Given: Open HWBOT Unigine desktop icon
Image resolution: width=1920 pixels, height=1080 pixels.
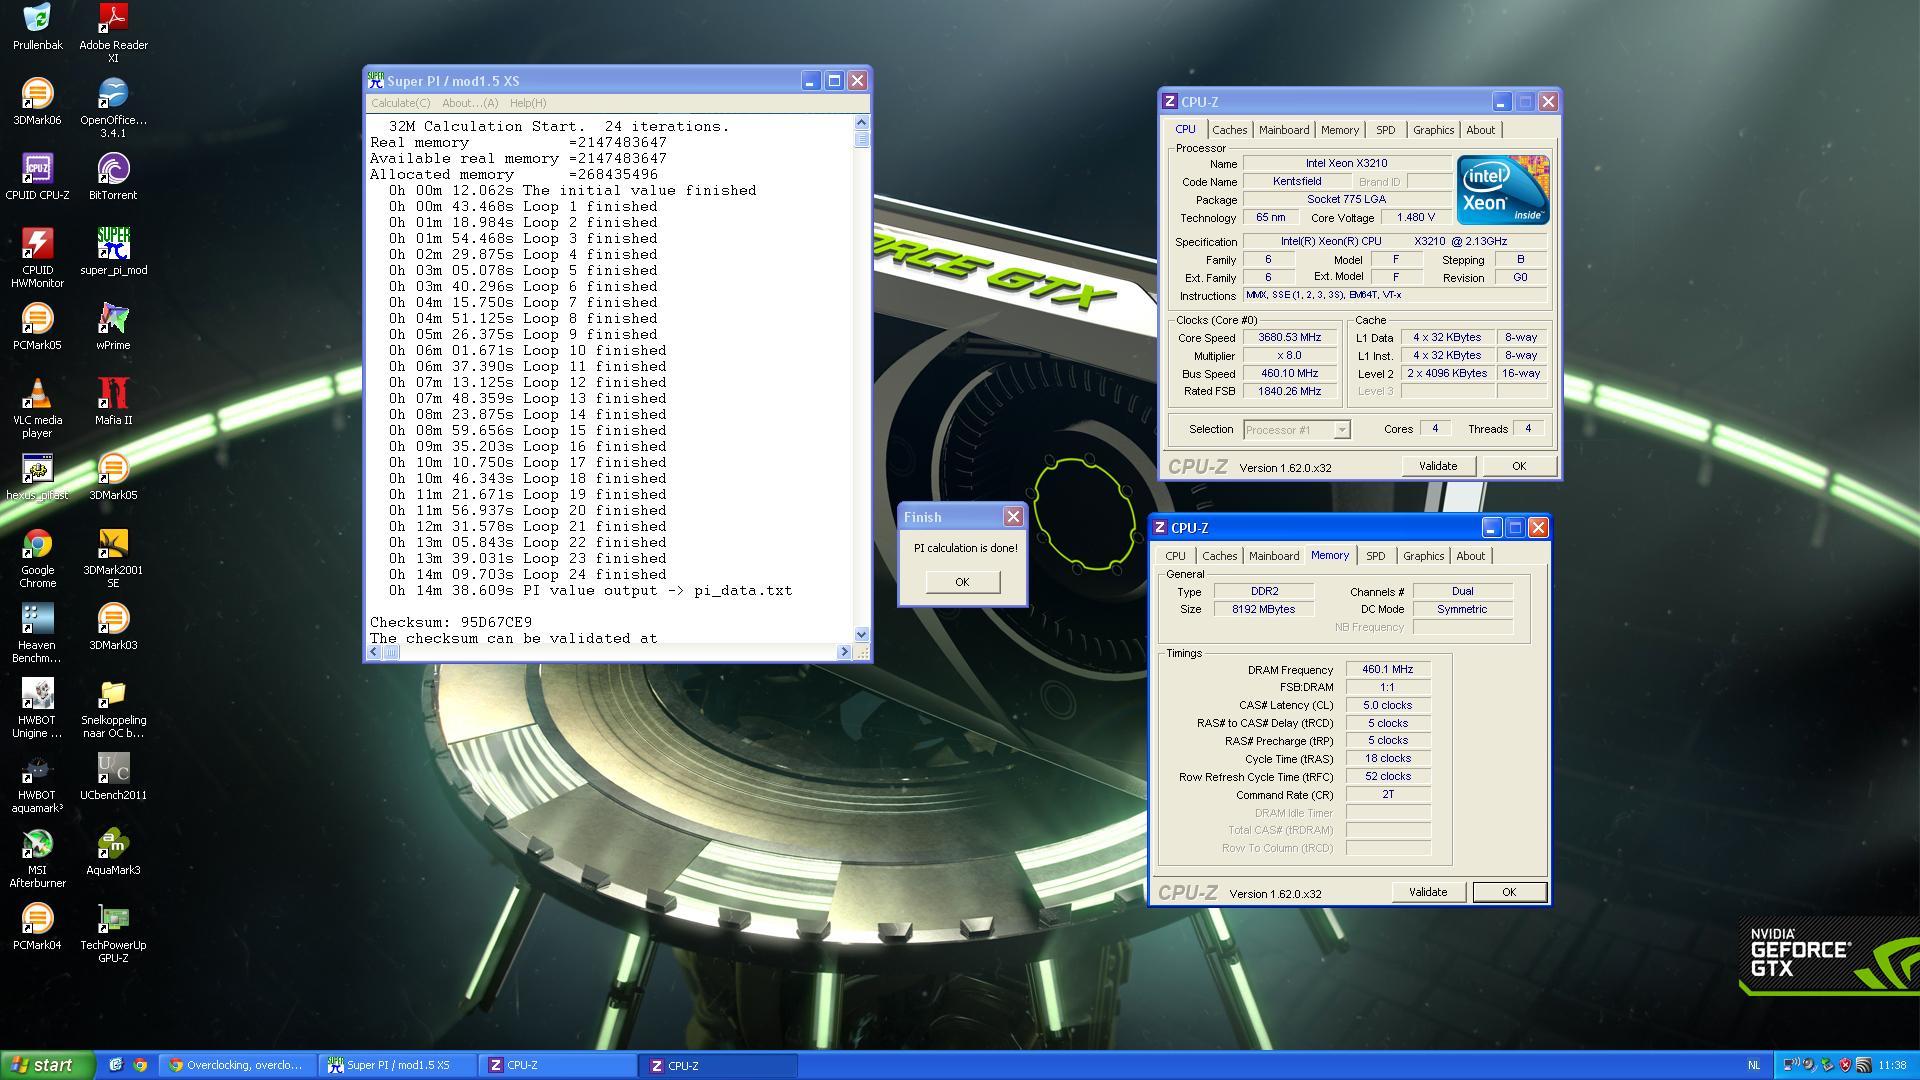Looking at the screenshot, I should (x=37, y=707).
